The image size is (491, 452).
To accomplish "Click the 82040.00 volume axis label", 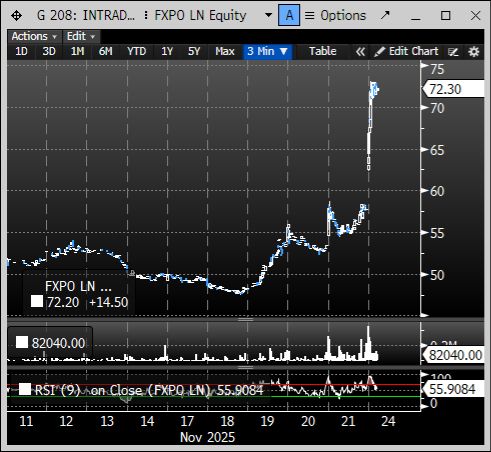I will 453,355.
